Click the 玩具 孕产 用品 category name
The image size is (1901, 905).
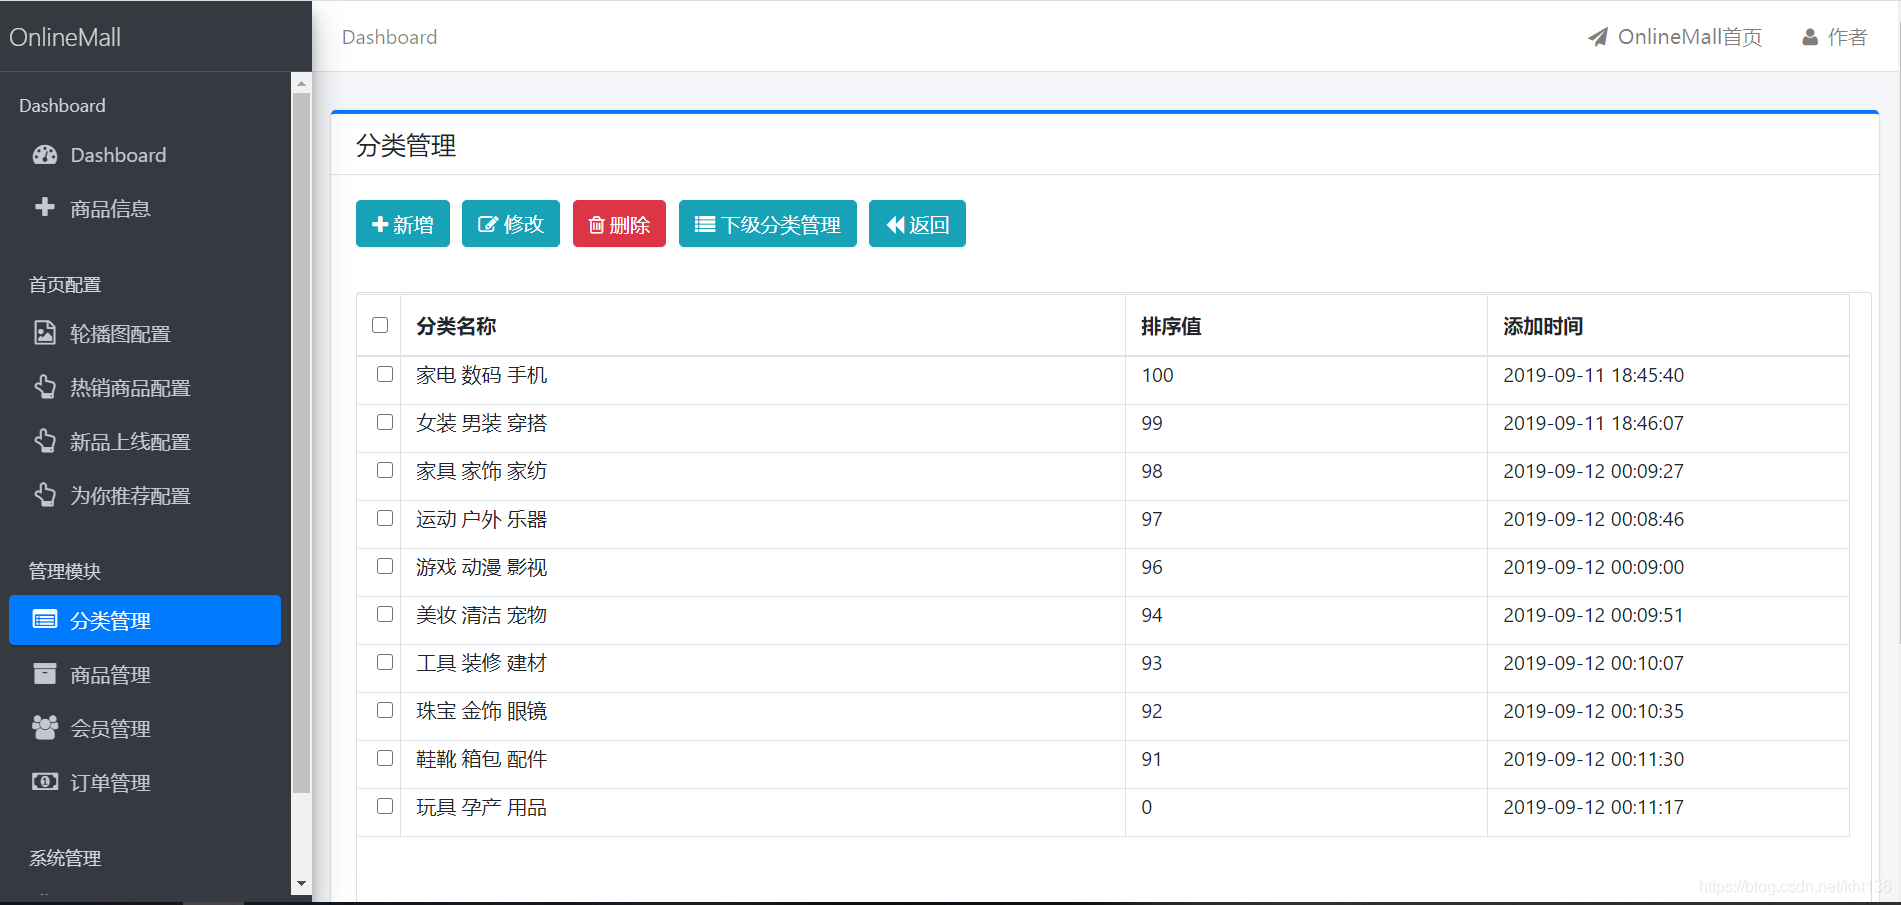[482, 807]
